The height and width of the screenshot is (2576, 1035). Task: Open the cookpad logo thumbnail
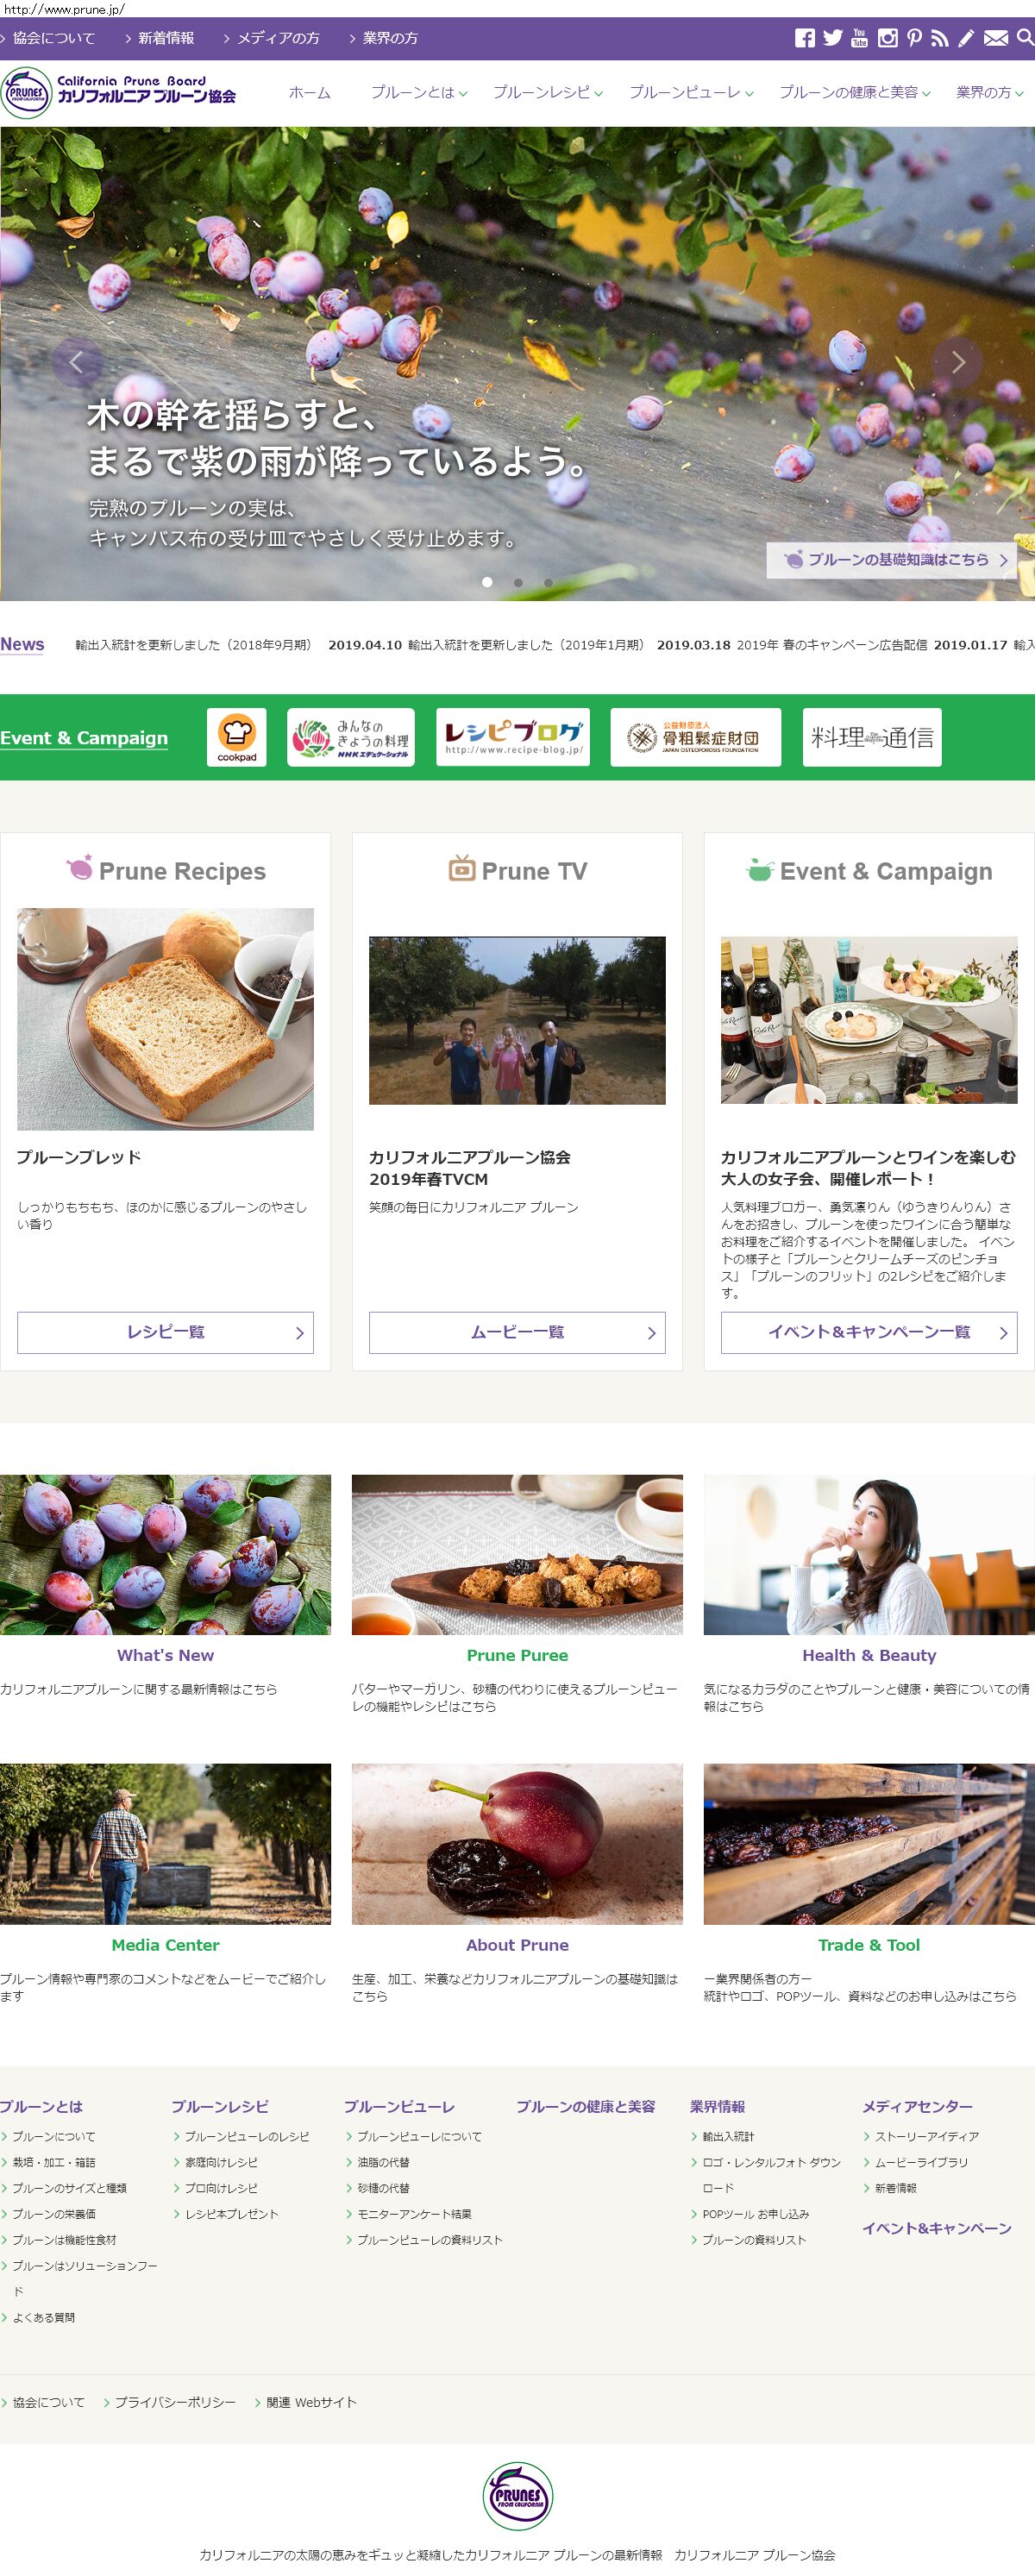tap(237, 738)
